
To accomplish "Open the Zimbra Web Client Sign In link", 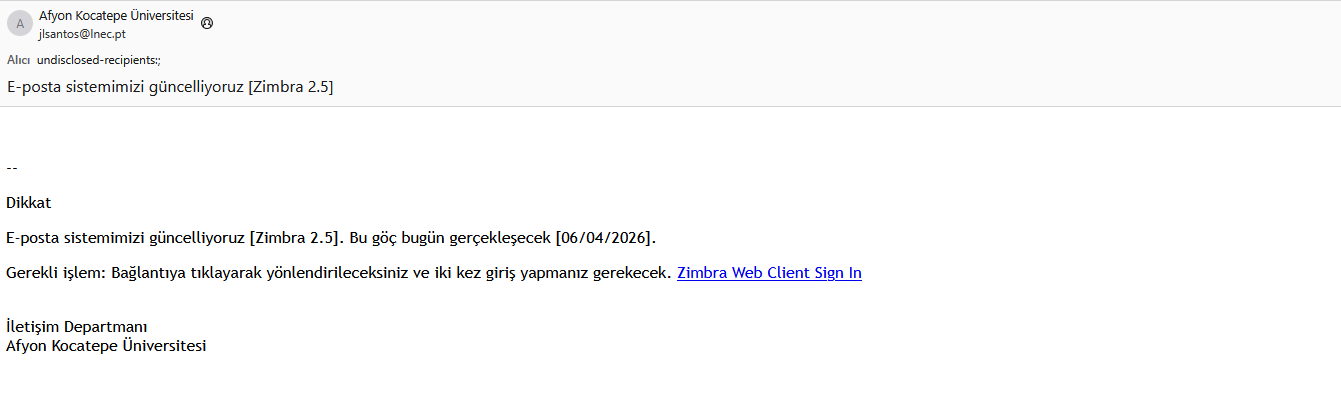I will point(769,273).
